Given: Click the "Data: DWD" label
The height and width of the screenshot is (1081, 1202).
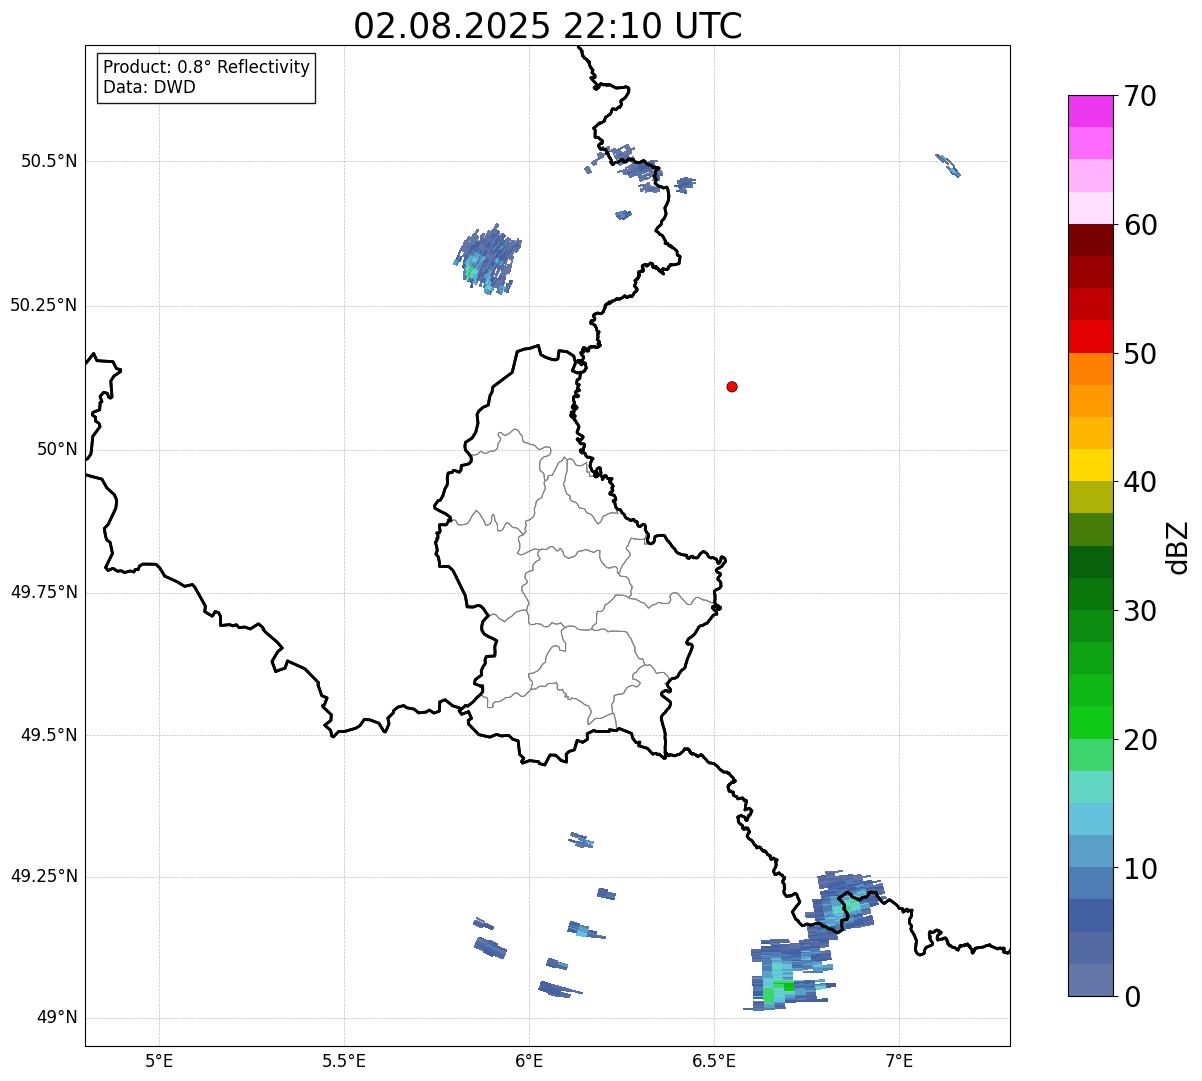Looking at the screenshot, I should [x=149, y=87].
